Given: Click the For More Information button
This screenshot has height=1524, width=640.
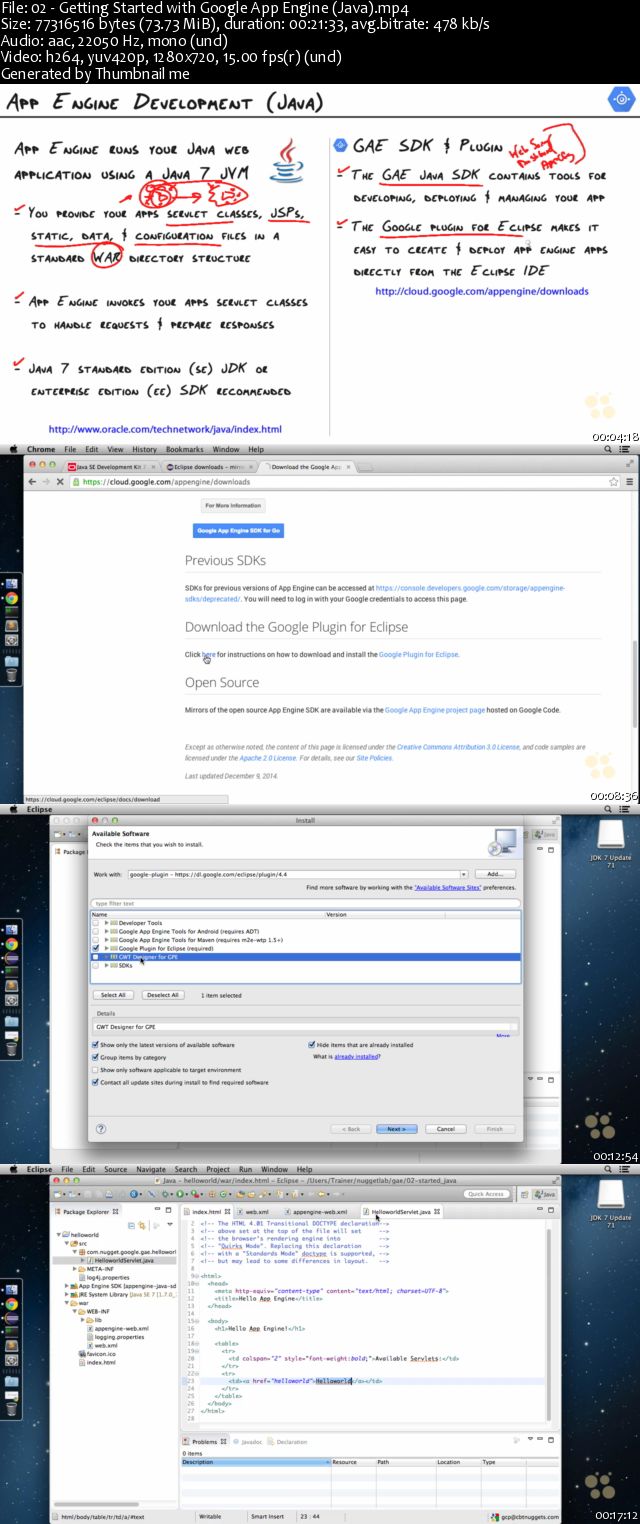Looking at the screenshot, I should pyautogui.click(x=232, y=506).
